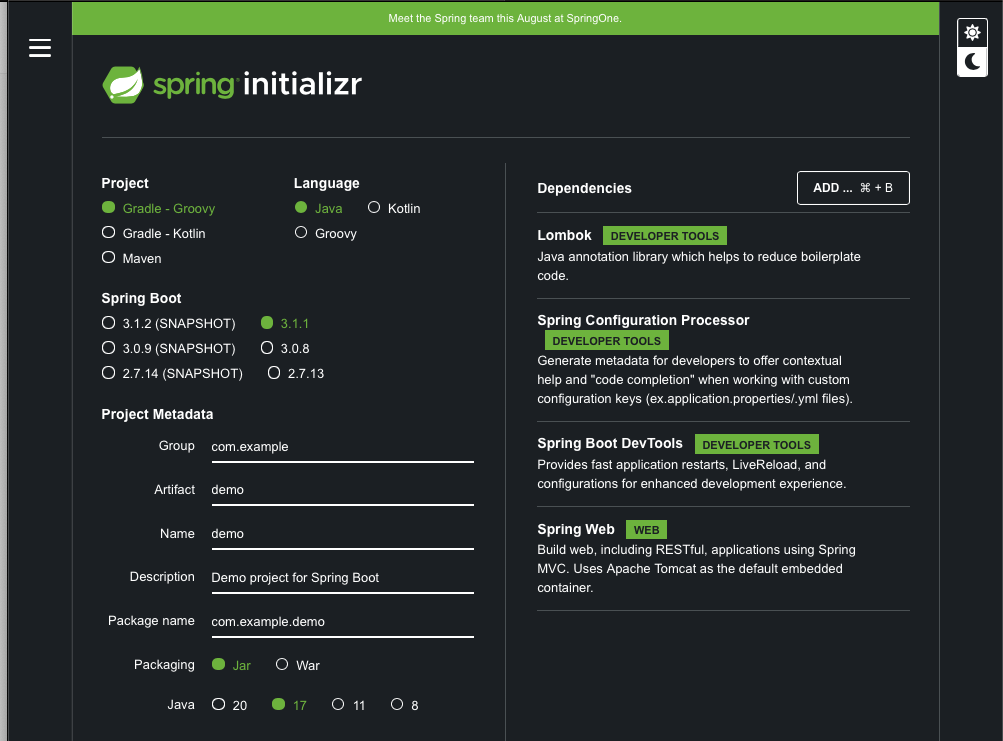Click the Package name input field
The height and width of the screenshot is (741, 1003).
(342, 622)
